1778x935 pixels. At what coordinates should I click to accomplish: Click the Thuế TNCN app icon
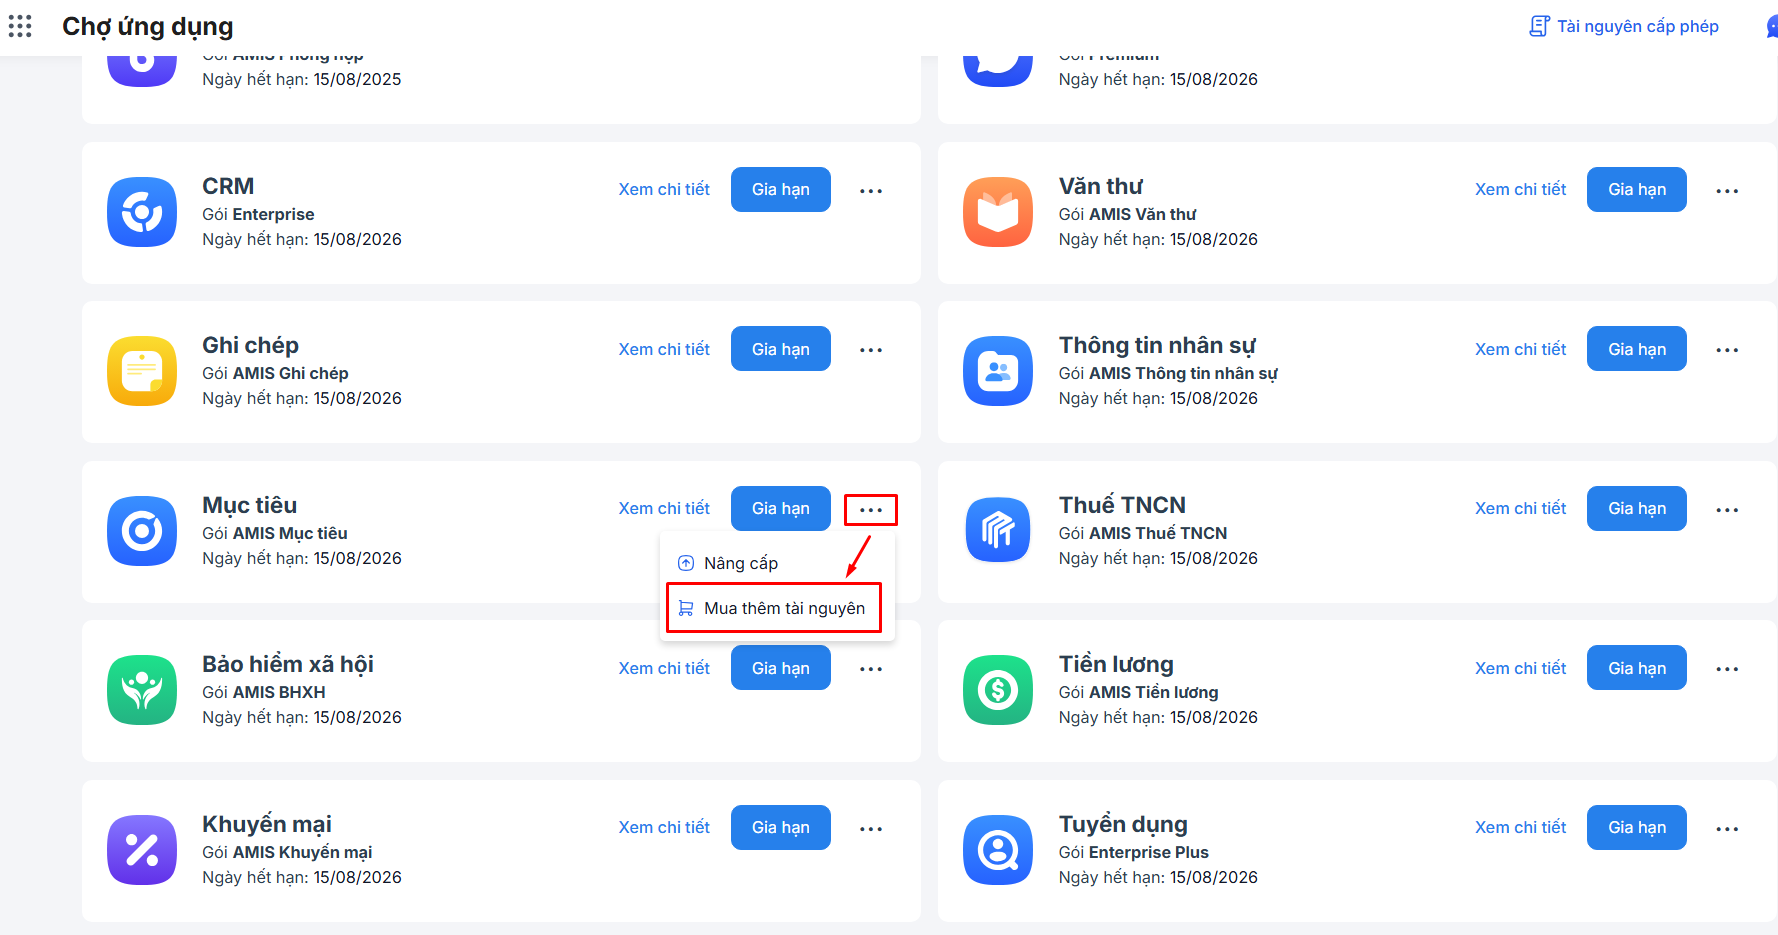(x=998, y=531)
